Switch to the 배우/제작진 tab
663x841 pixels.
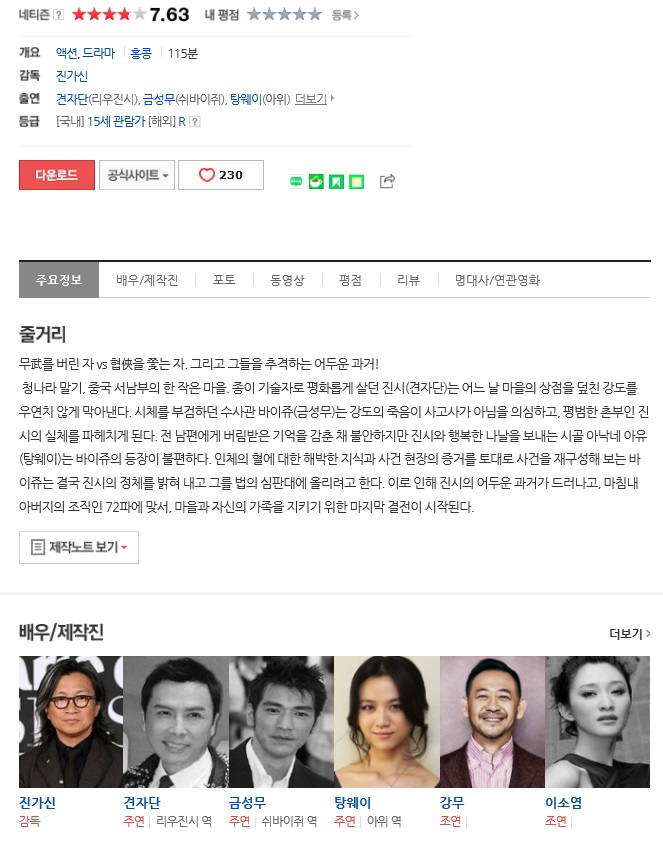click(x=147, y=280)
